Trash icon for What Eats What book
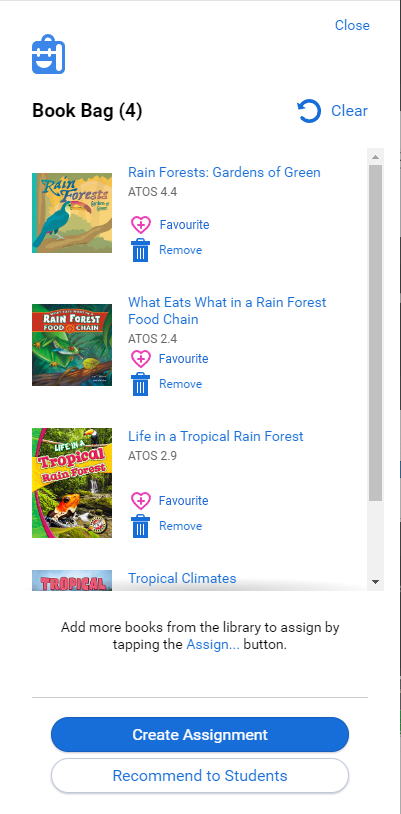 pyautogui.click(x=140, y=384)
